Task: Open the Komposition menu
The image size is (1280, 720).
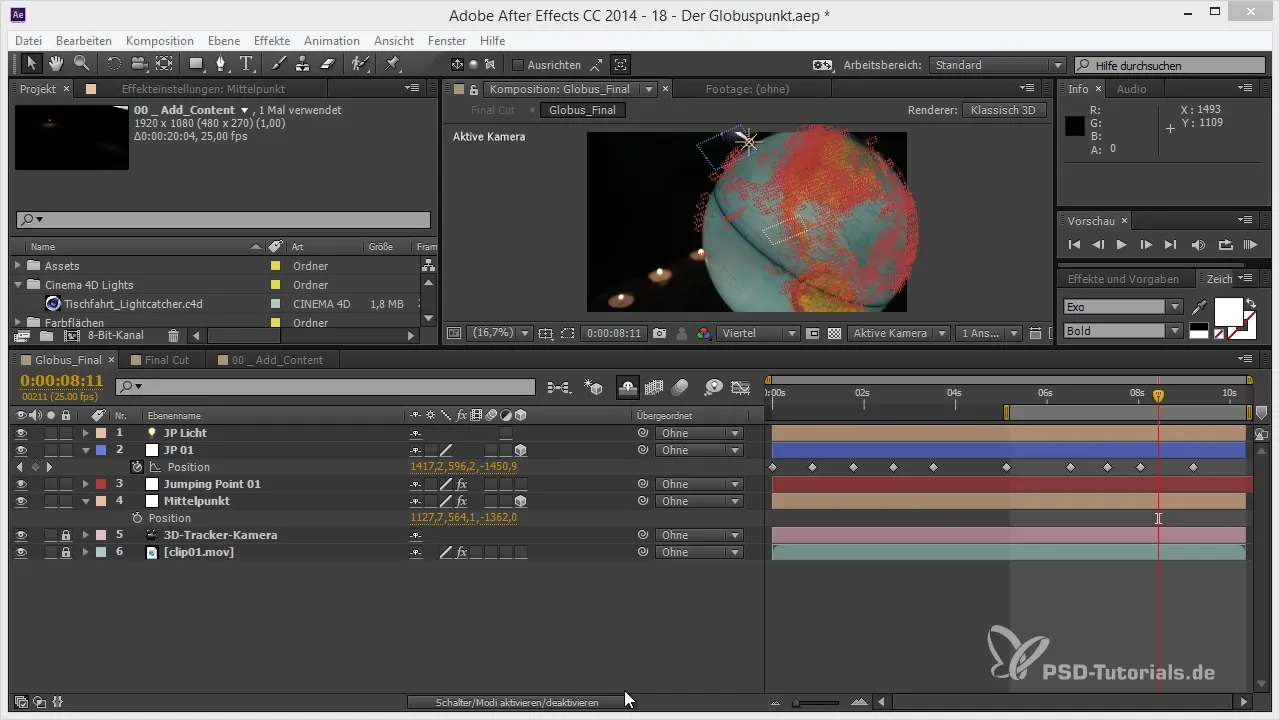Action: click(x=160, y=41)
